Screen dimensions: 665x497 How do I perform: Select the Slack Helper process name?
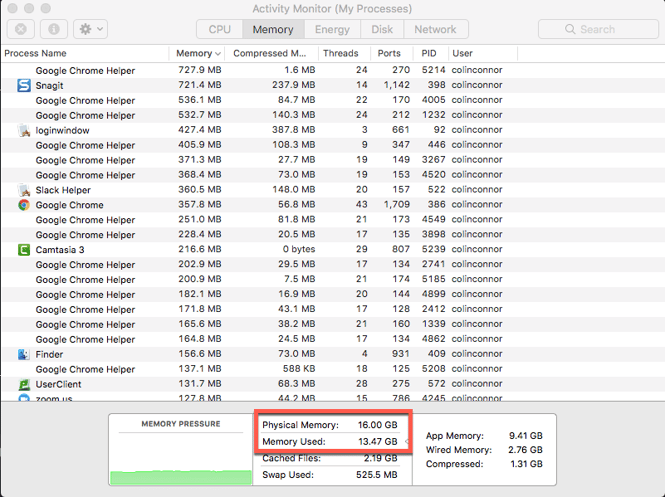pyautogui.click(x=63, y=190)
